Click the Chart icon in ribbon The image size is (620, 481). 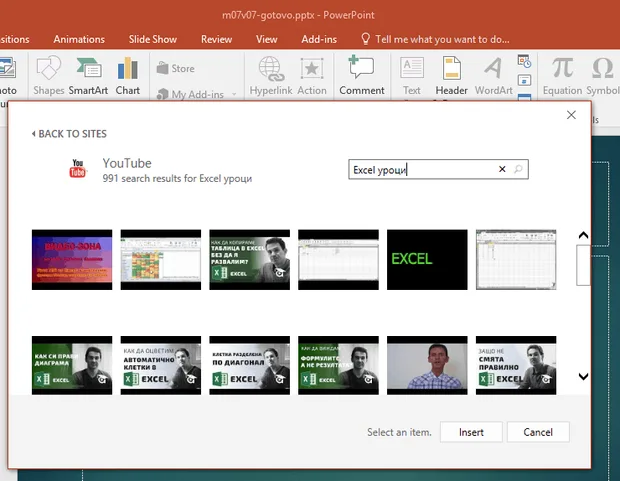click(128, 68)
